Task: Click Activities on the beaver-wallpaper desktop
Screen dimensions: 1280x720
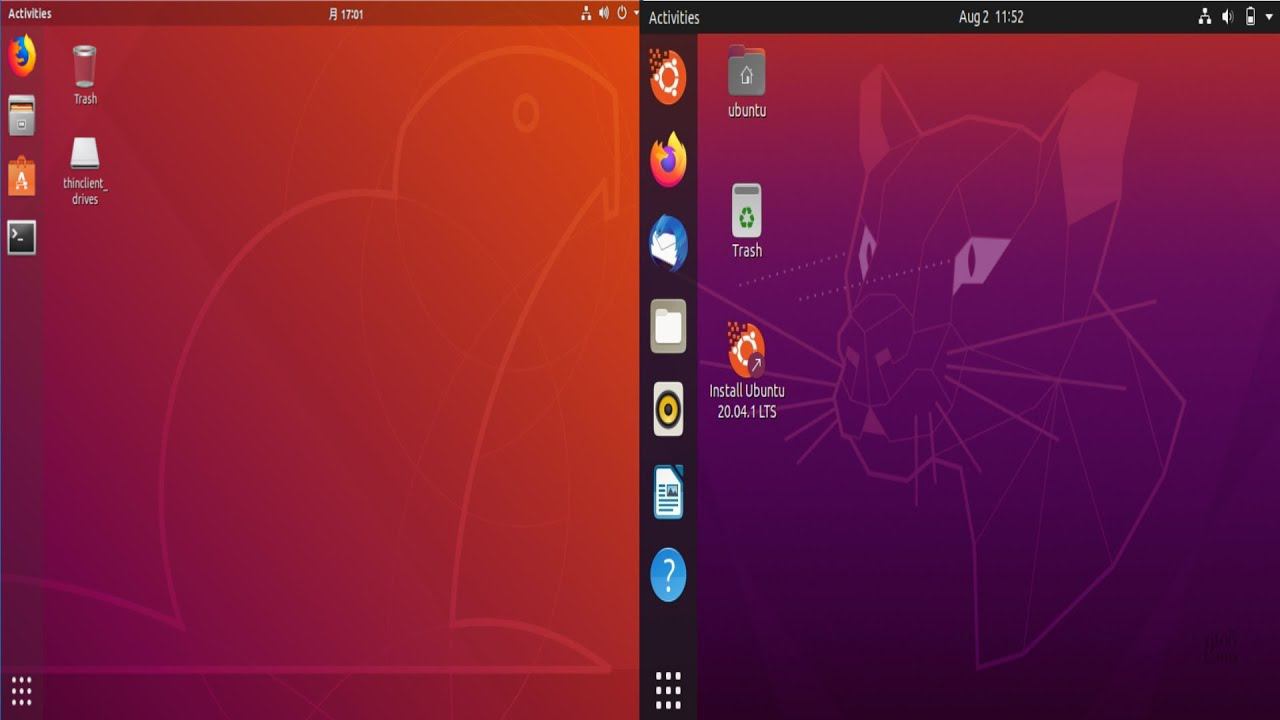Action: (30, 13)
